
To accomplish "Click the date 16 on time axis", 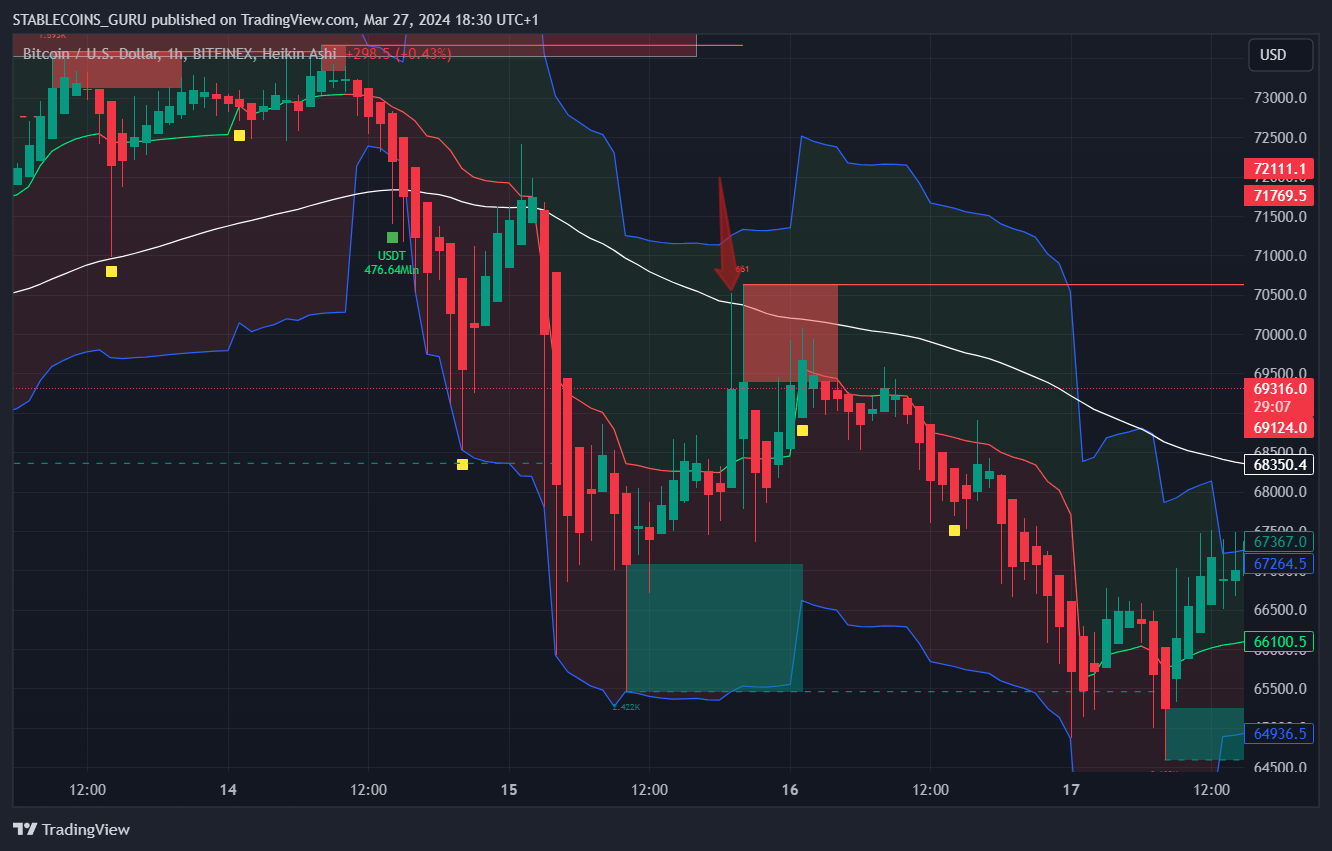I will coord(790,790).
